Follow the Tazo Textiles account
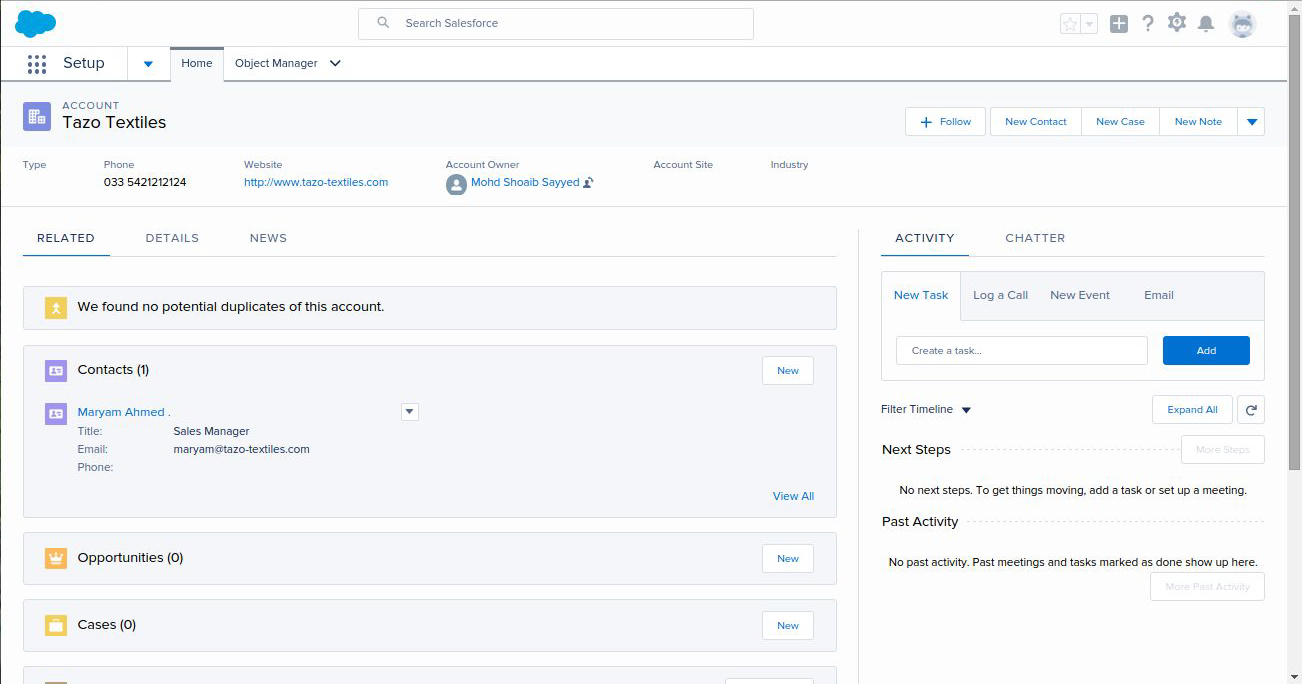 click(x=945, y=122)
